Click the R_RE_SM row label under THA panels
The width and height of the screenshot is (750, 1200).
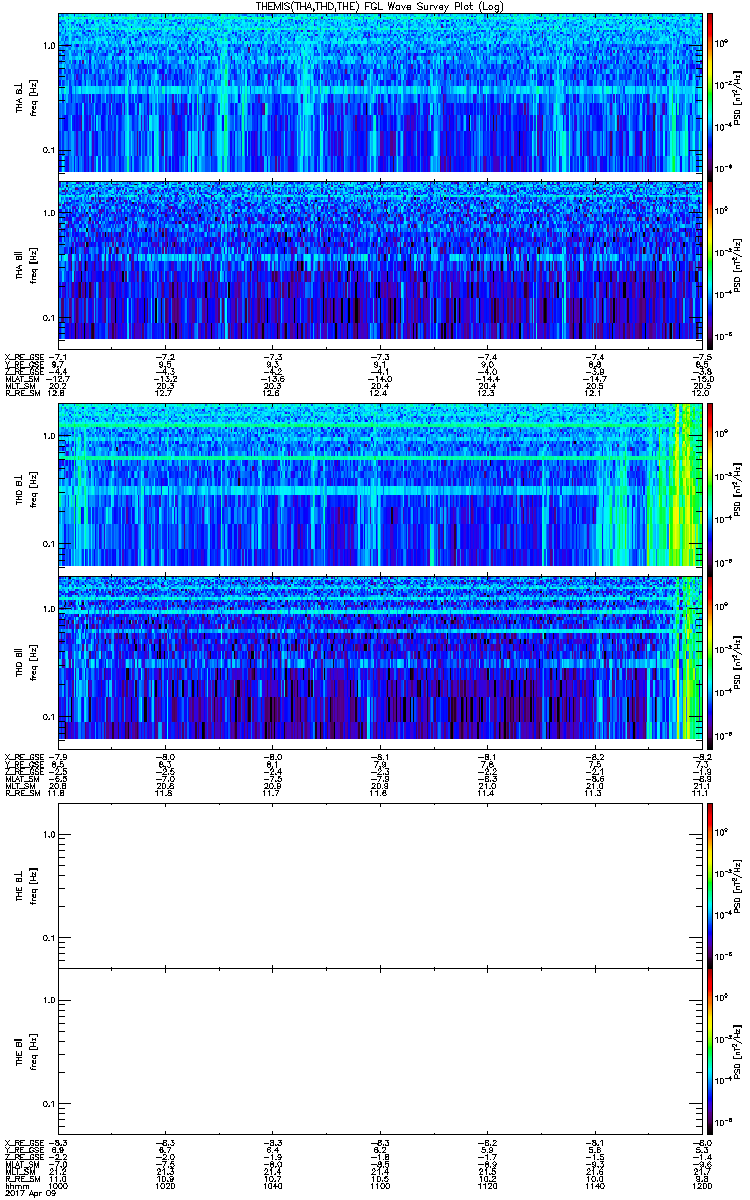[24, 393]
